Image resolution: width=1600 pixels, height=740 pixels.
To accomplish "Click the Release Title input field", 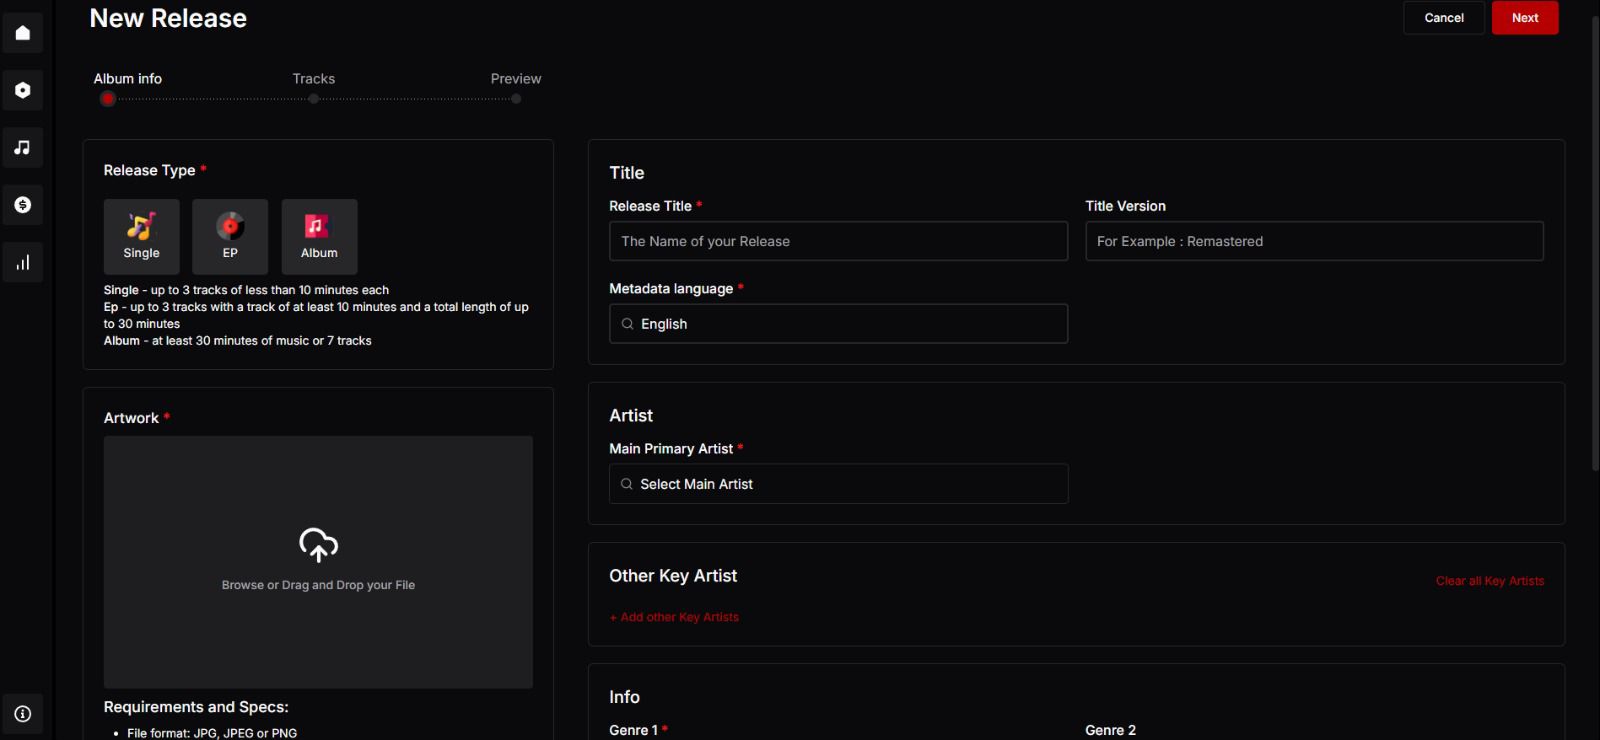I will (x=838, y=241).
